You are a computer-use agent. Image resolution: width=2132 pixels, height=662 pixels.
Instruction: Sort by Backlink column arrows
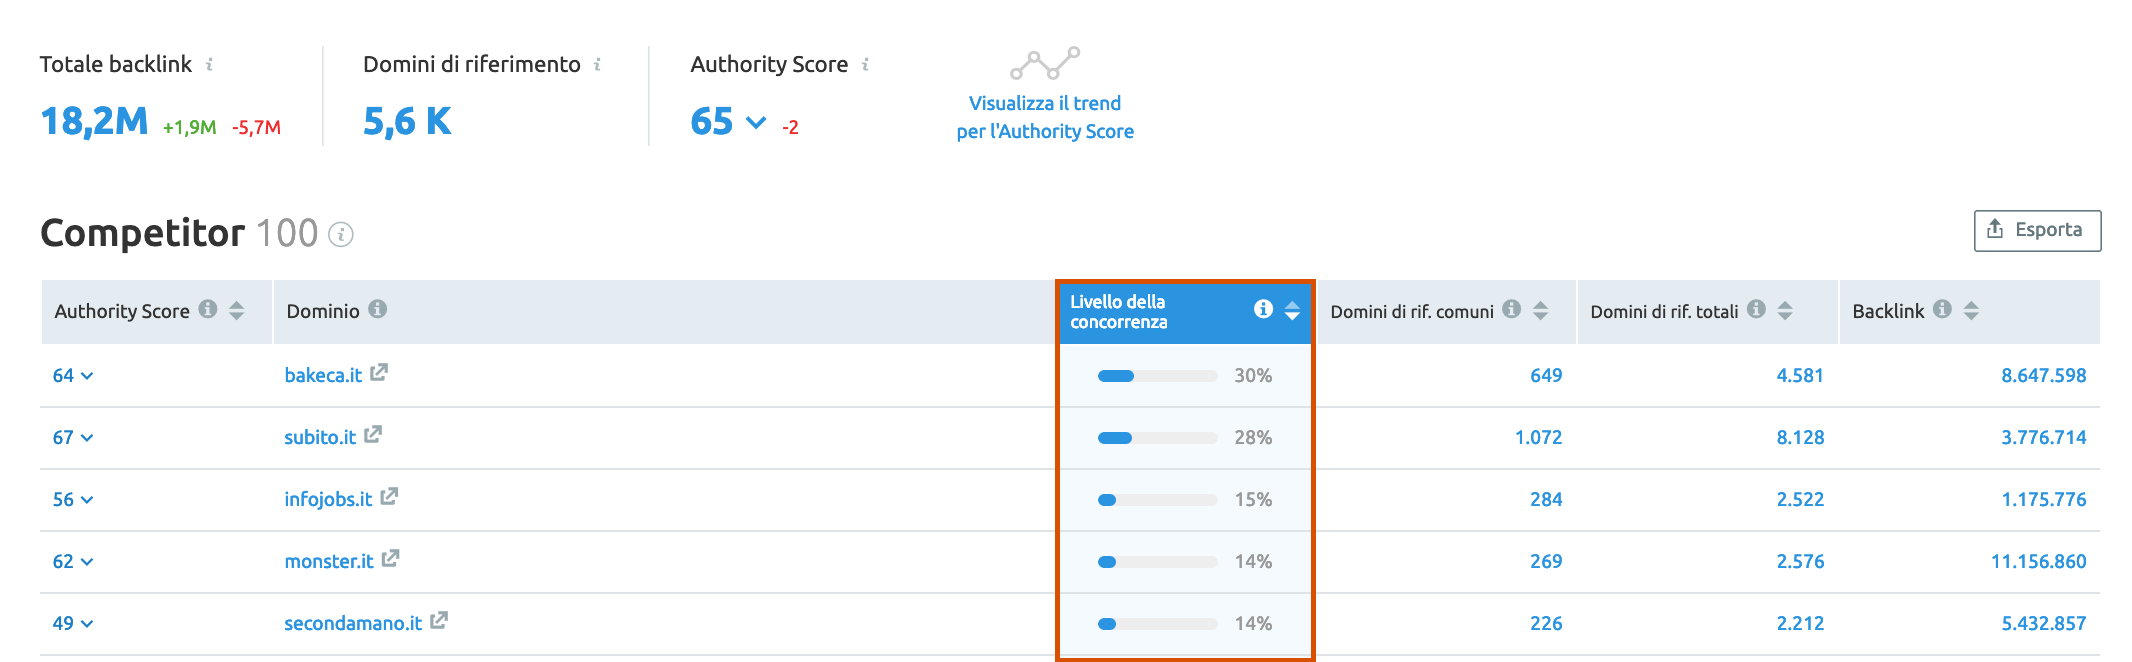point(1971,310)
